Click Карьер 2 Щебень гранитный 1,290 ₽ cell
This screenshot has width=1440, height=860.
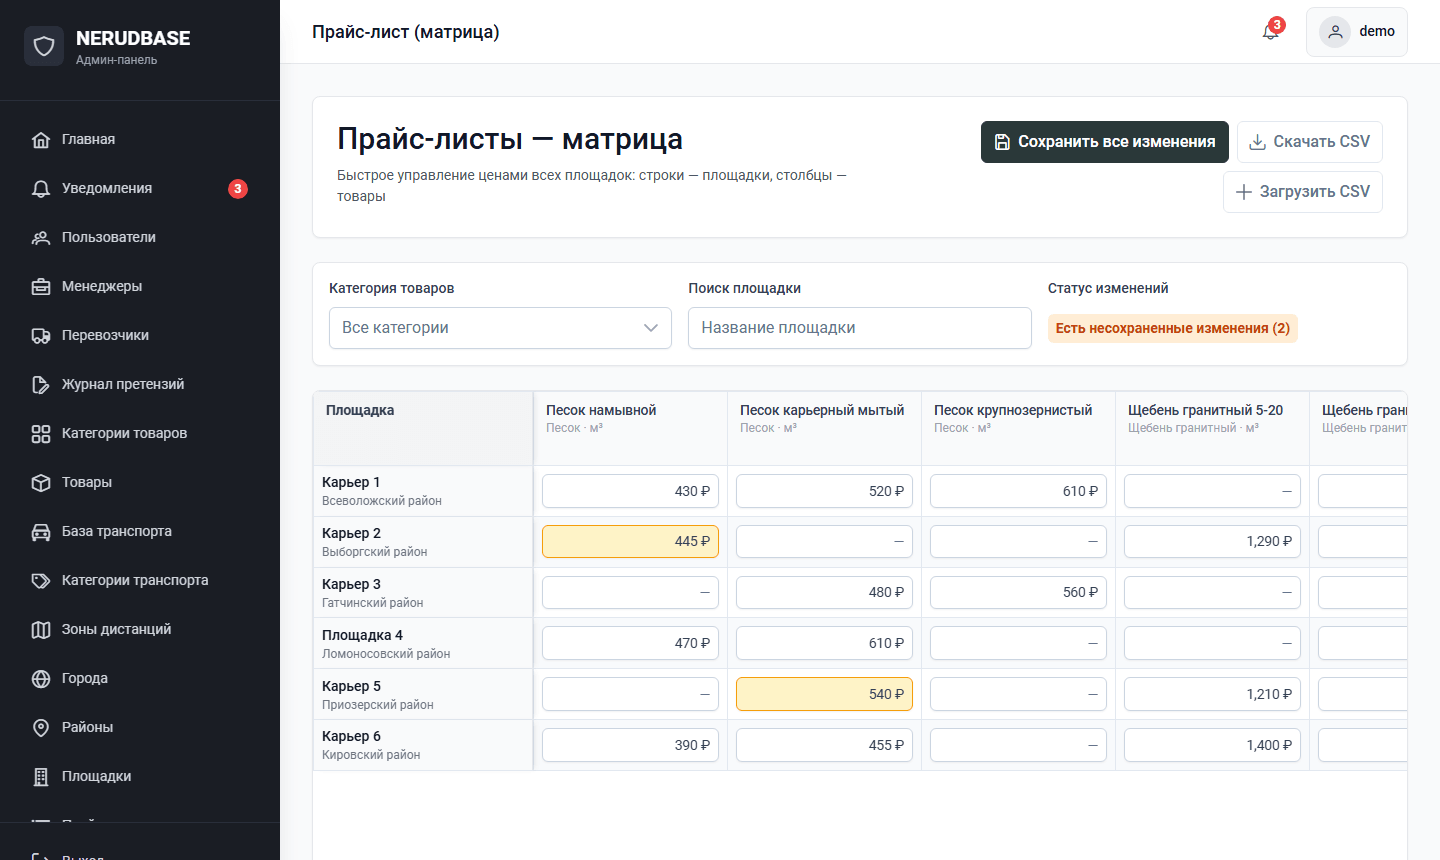[x=1212, y=541]
